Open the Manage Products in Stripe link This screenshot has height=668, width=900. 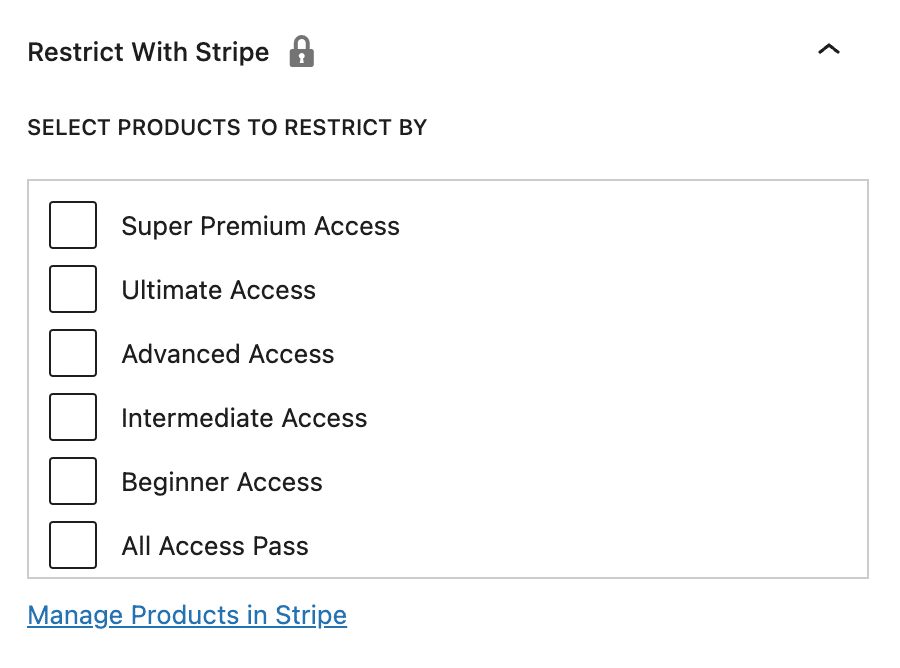[x=187, y=615]
